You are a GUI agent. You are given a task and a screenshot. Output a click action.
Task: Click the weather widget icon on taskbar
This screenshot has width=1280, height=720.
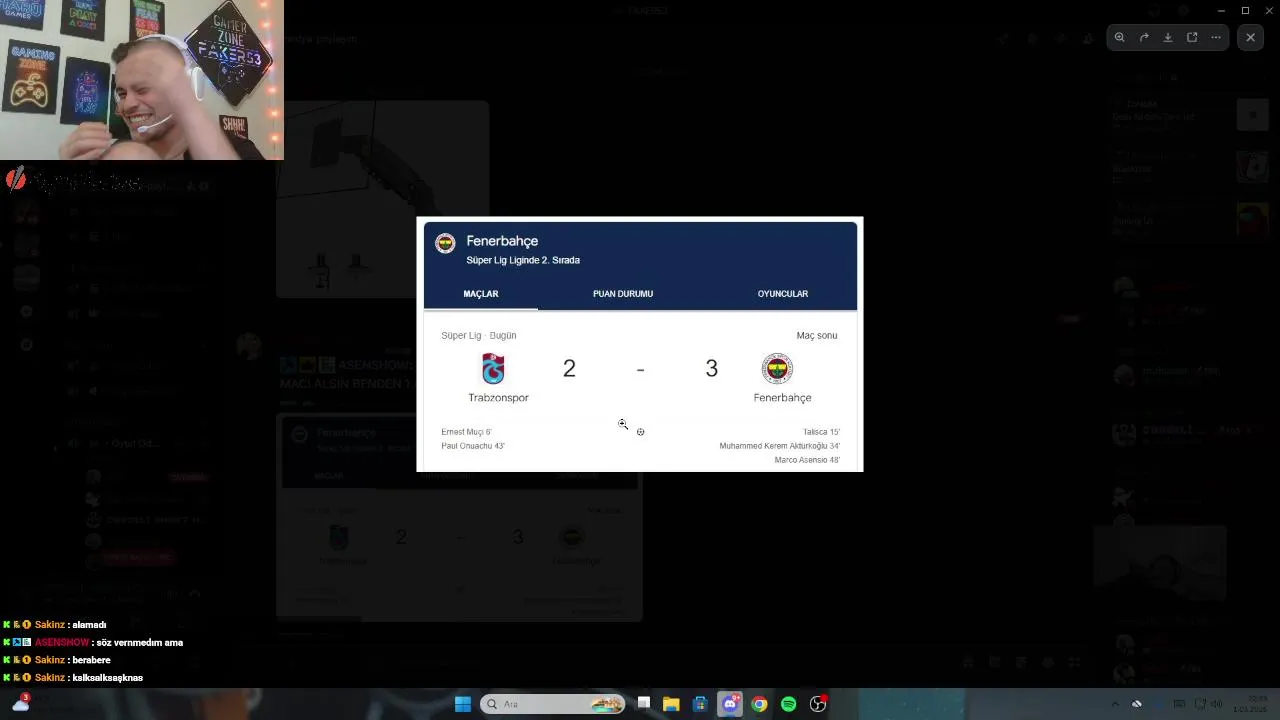point(20,703)
